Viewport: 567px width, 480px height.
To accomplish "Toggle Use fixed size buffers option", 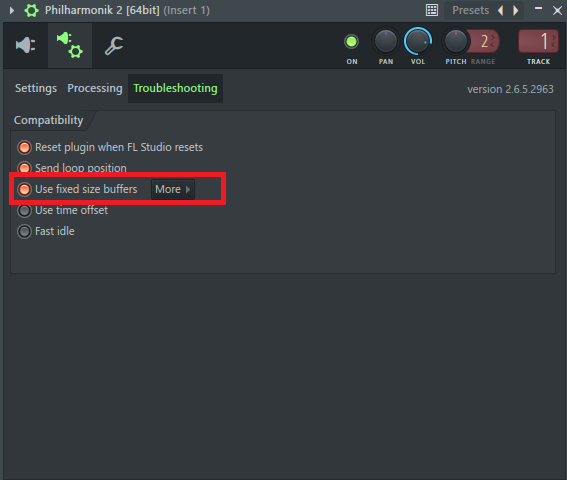I will click(24, 189).
